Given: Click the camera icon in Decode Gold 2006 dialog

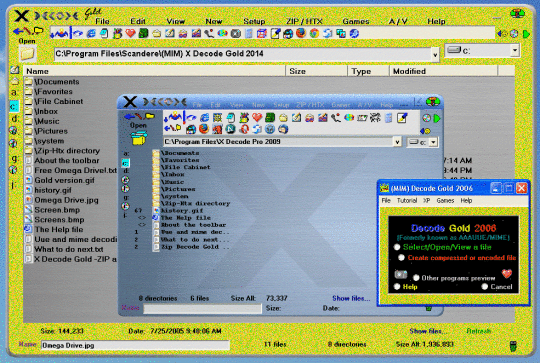Looking at the screenshot, I should [401, 274].
